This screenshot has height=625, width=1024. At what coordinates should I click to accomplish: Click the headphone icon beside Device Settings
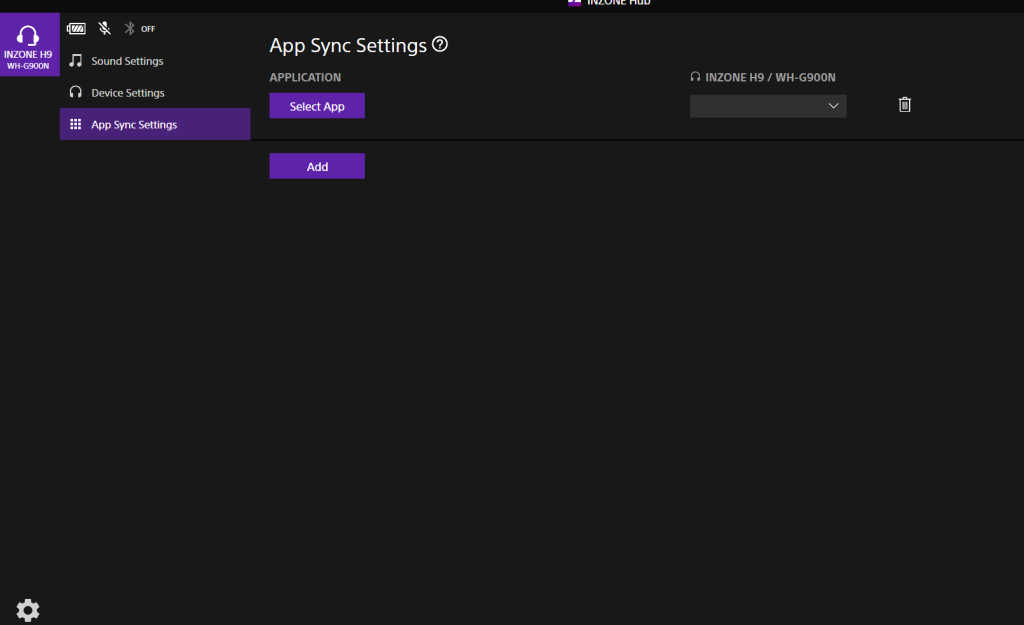pyautogui.click(x=75, y=93)
